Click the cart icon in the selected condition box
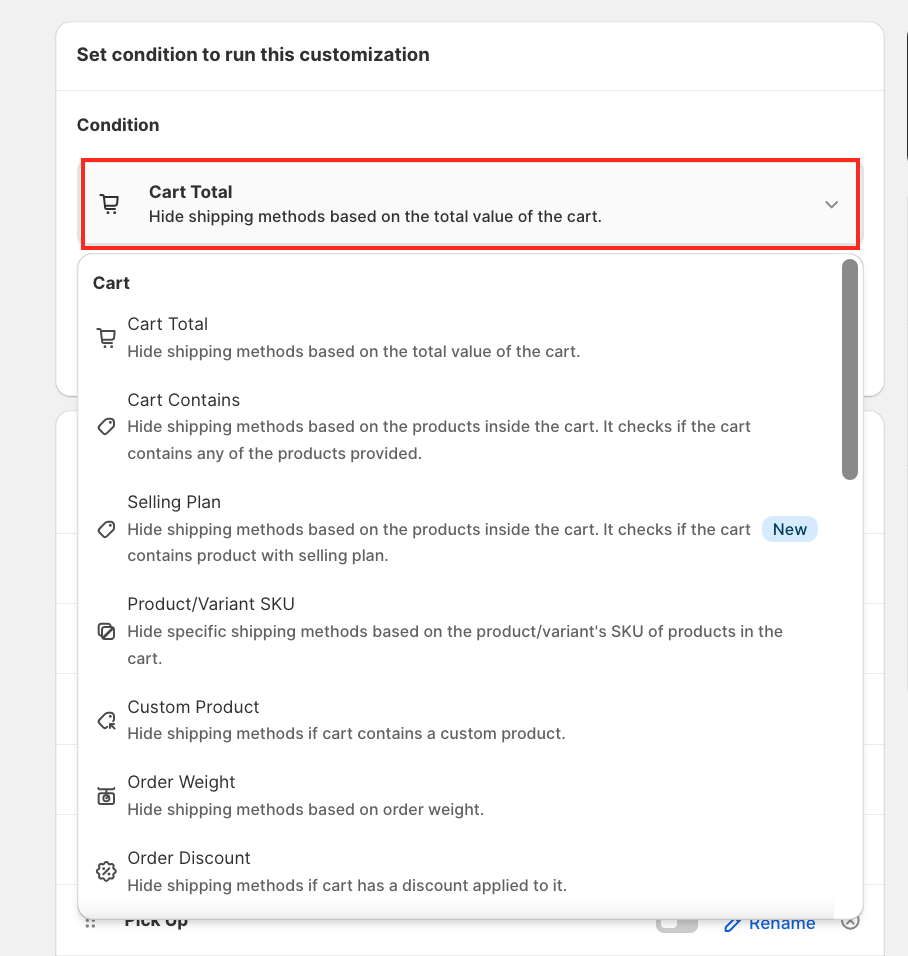The height and width of the screenshot is (956, 908). tap(110, 204)
